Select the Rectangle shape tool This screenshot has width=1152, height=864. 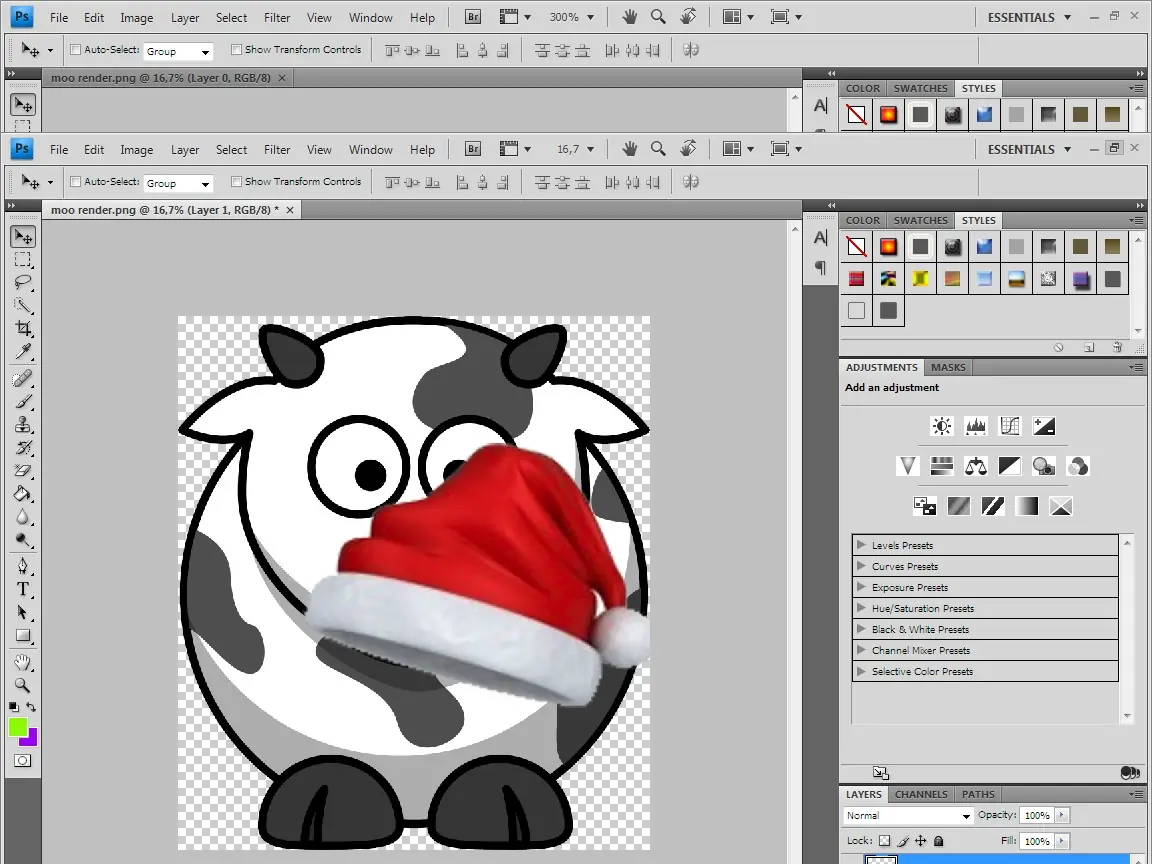click(x=23, y=636)
